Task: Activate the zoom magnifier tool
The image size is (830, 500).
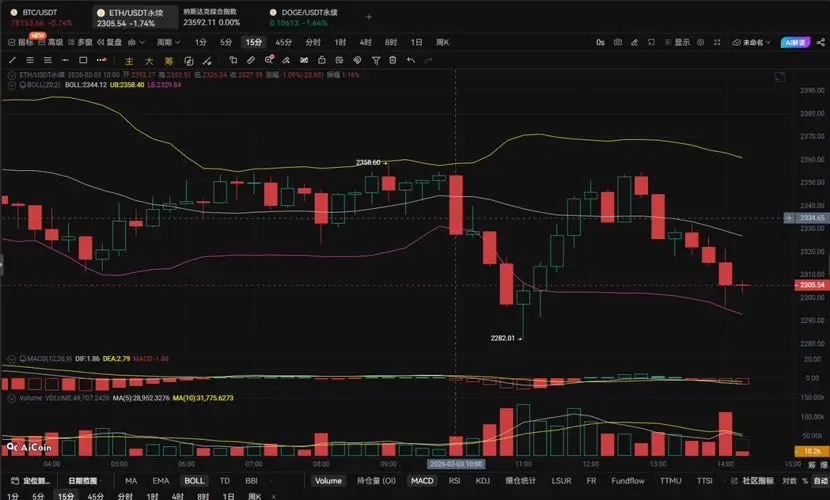Action: point(269,60)
